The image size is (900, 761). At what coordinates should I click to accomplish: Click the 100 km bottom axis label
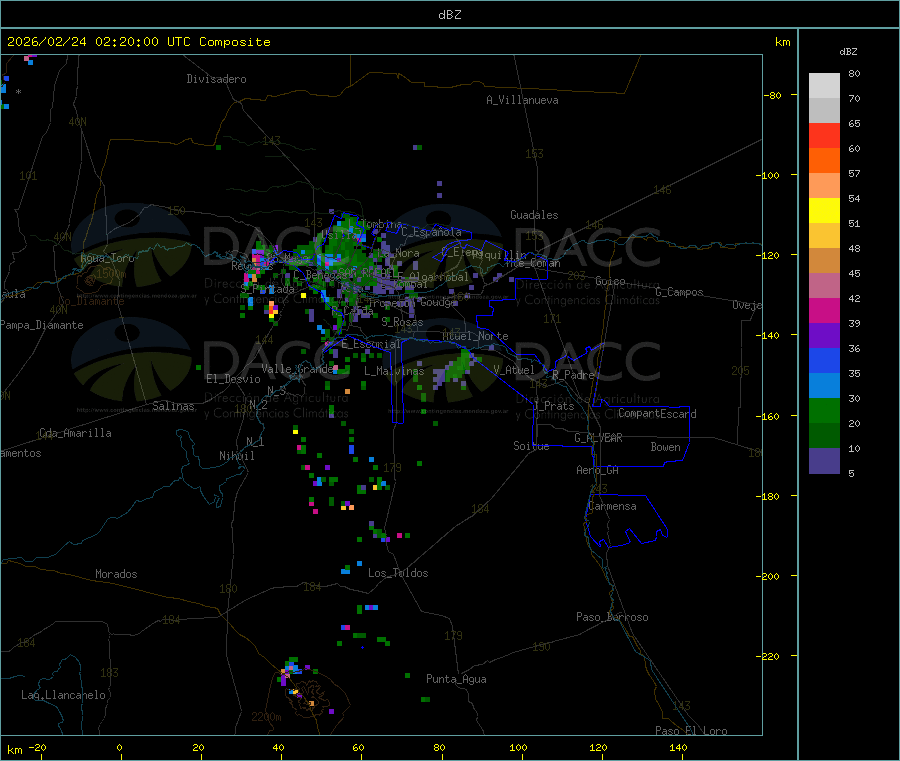click(x=518, y=747)
